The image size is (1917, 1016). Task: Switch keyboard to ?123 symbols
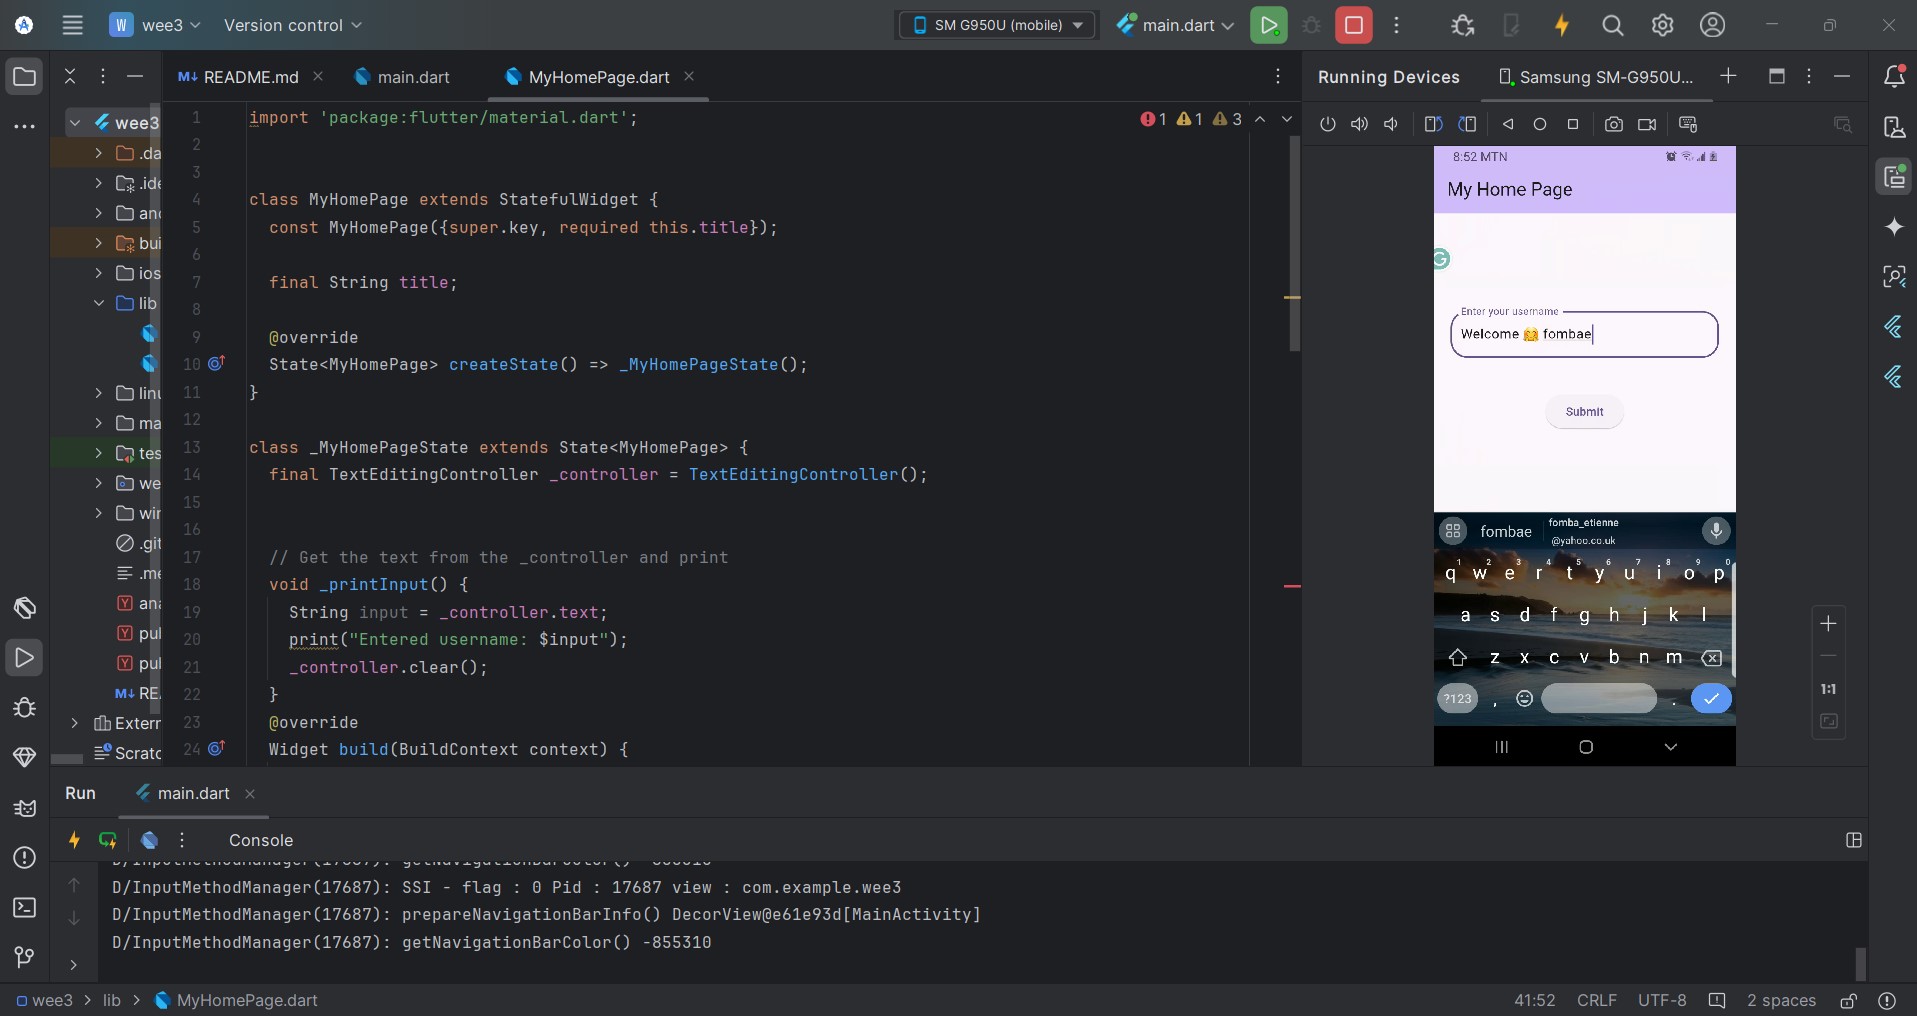(x=1457, y=699)
